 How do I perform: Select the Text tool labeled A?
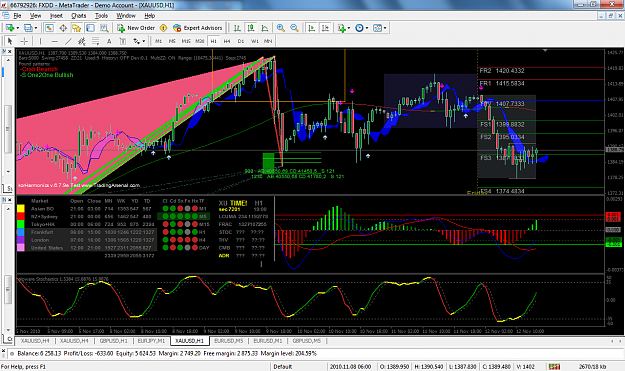109,41
